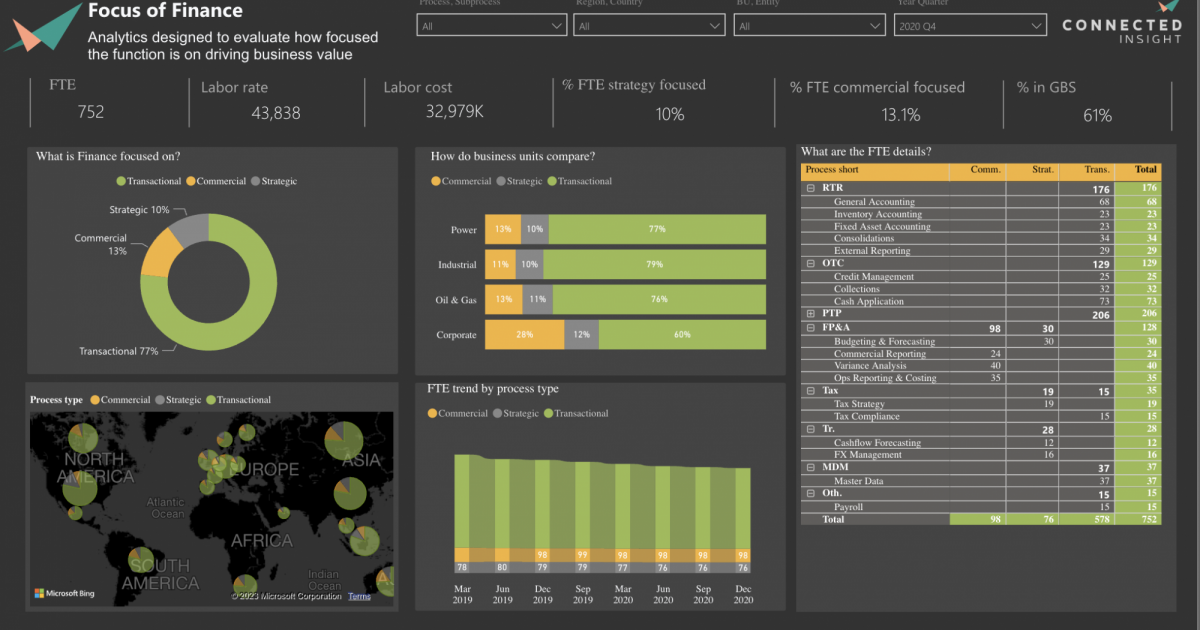Sort table by Total column header

[1144, 170]
